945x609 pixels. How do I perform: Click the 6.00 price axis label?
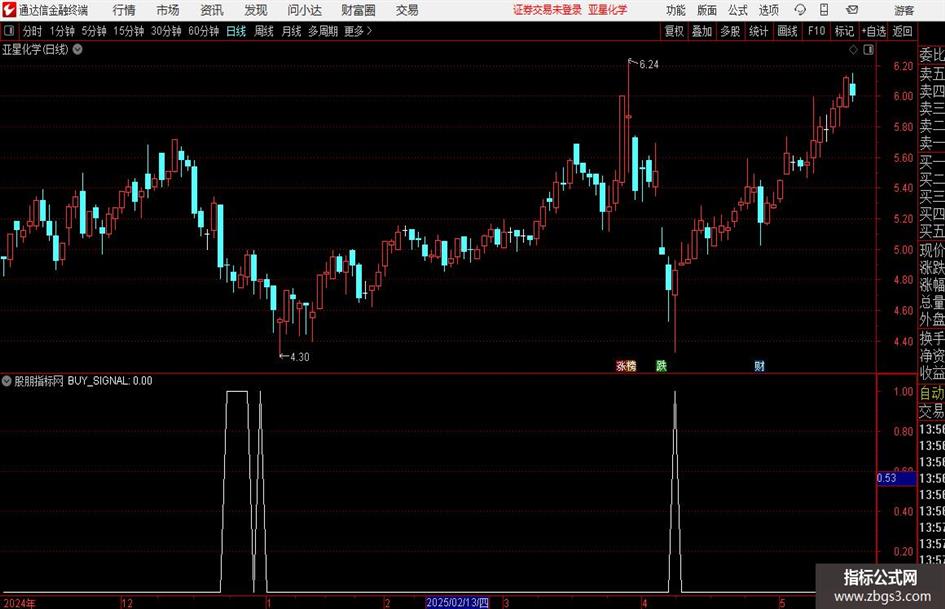(903, 96)
